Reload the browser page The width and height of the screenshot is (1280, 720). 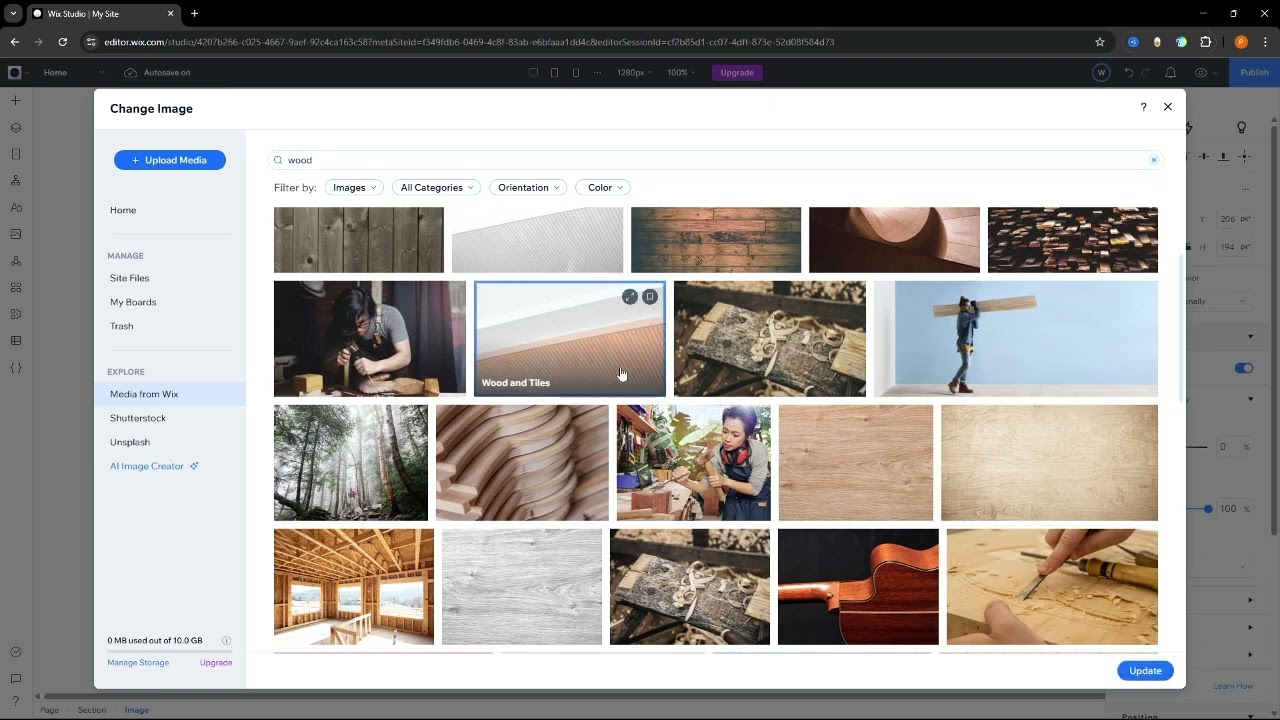[x=62, y=42]
